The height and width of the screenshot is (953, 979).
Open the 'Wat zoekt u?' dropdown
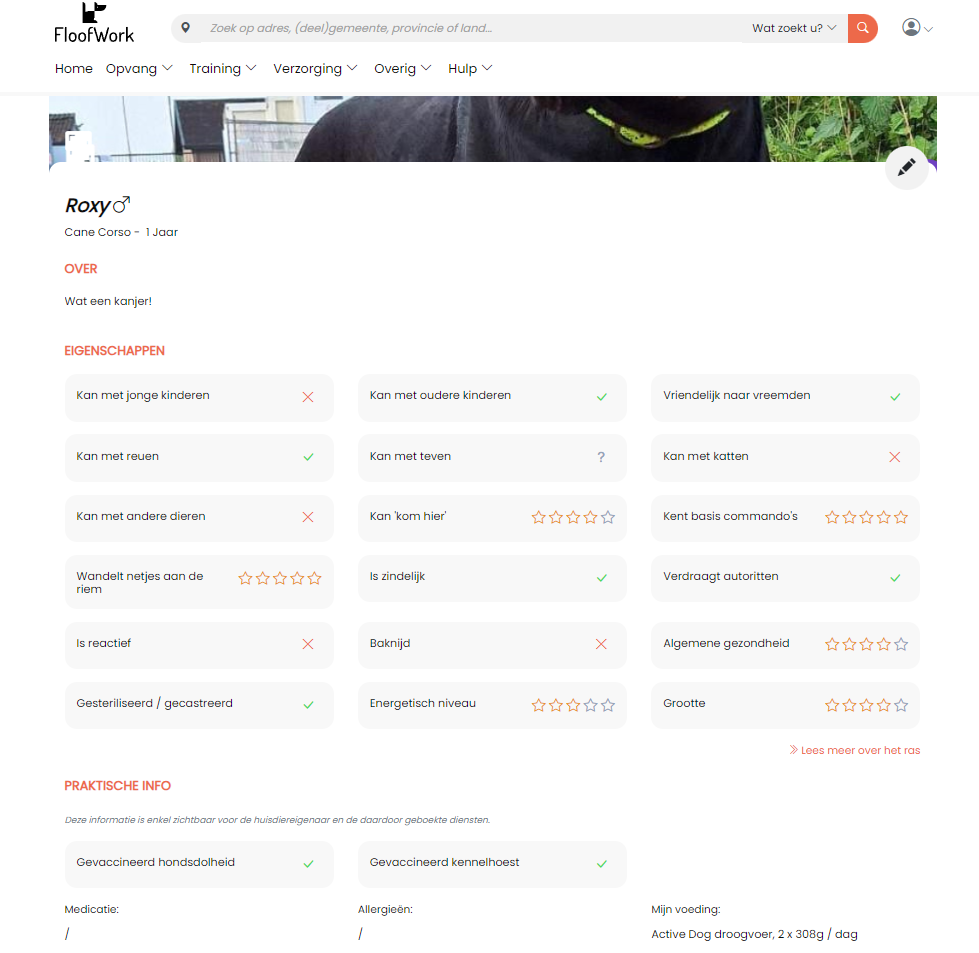tap(794, 28)
